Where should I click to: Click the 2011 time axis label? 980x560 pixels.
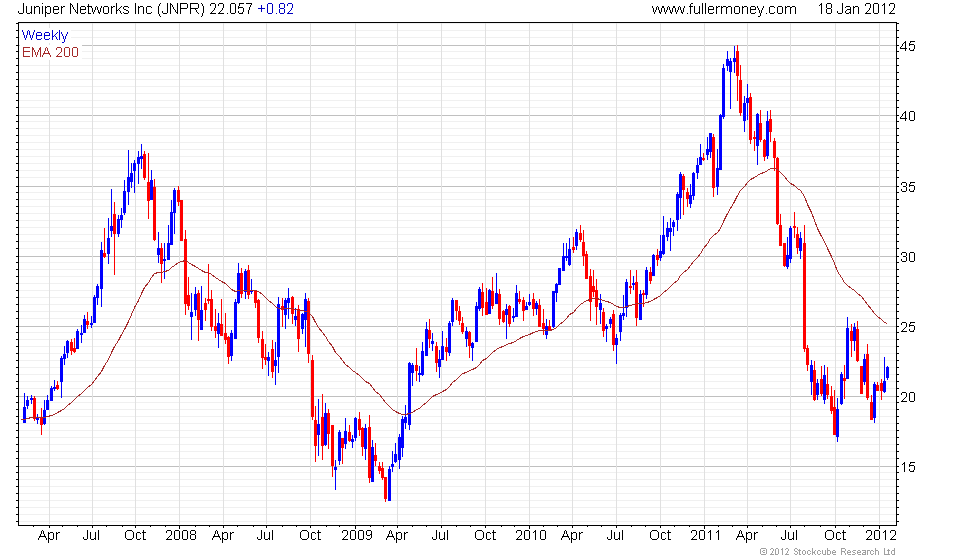pyautogui.click(x=706, y=536)
